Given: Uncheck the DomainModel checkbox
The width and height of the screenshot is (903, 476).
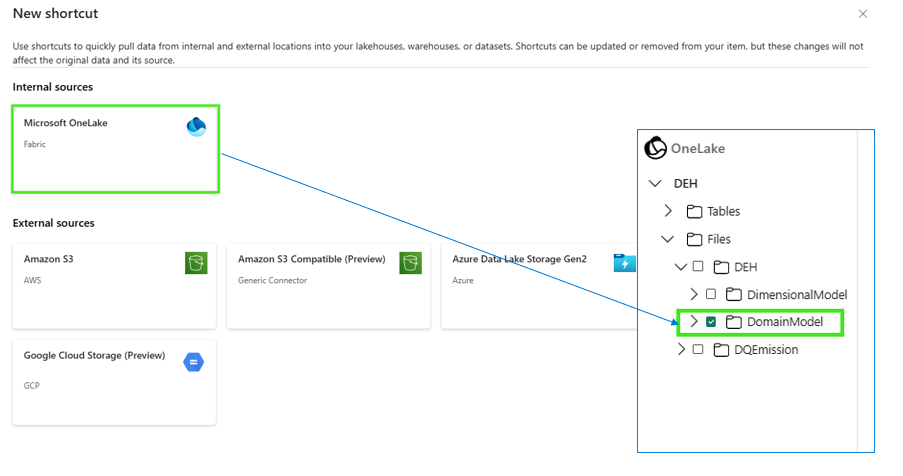Looking at the screenshot, I should [711, 322].
